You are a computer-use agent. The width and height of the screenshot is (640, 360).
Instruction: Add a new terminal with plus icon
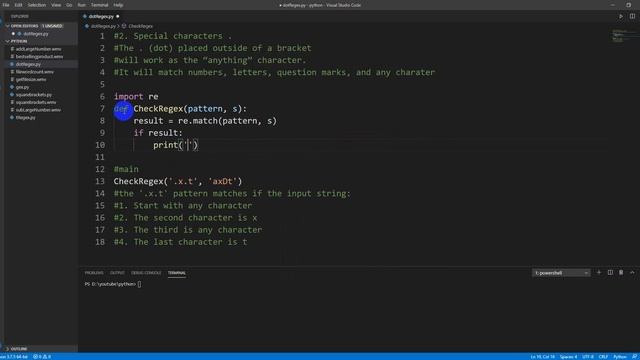pos(599,273)
